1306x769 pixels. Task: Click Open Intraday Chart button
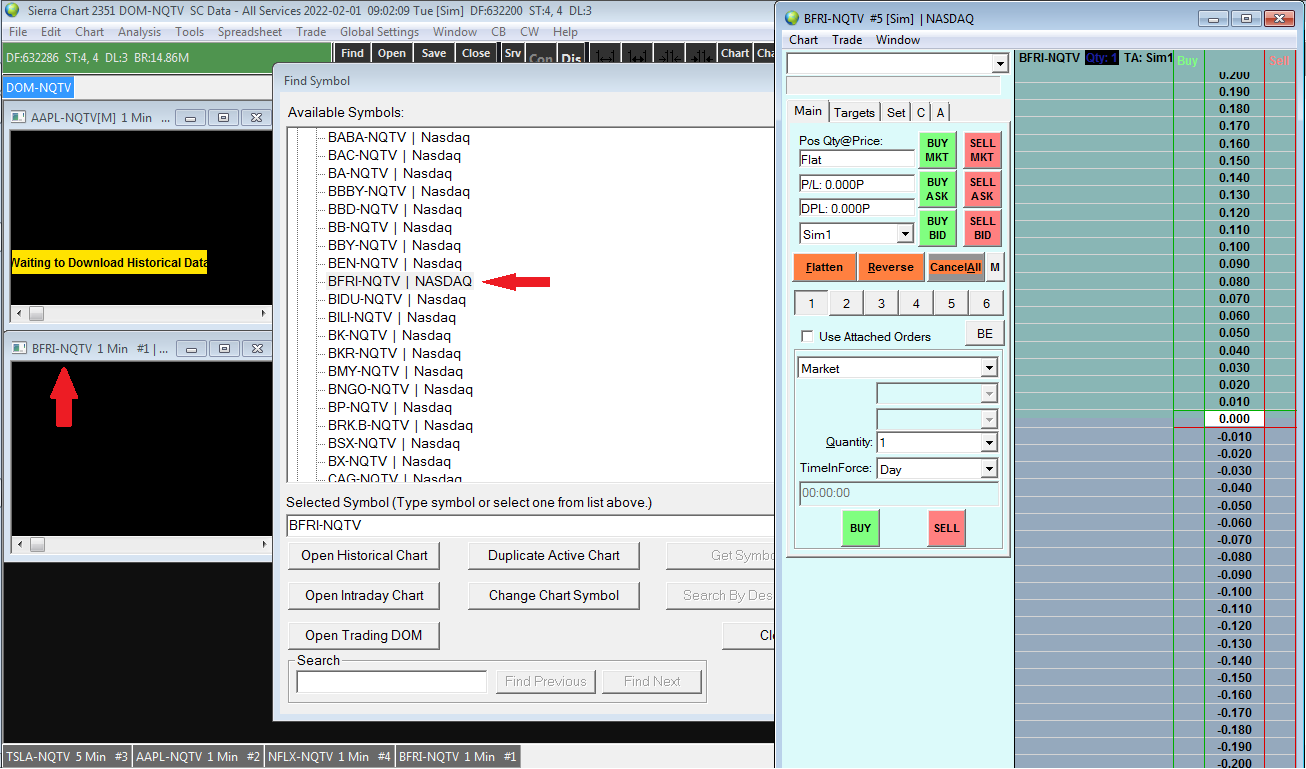click(365, 596)
